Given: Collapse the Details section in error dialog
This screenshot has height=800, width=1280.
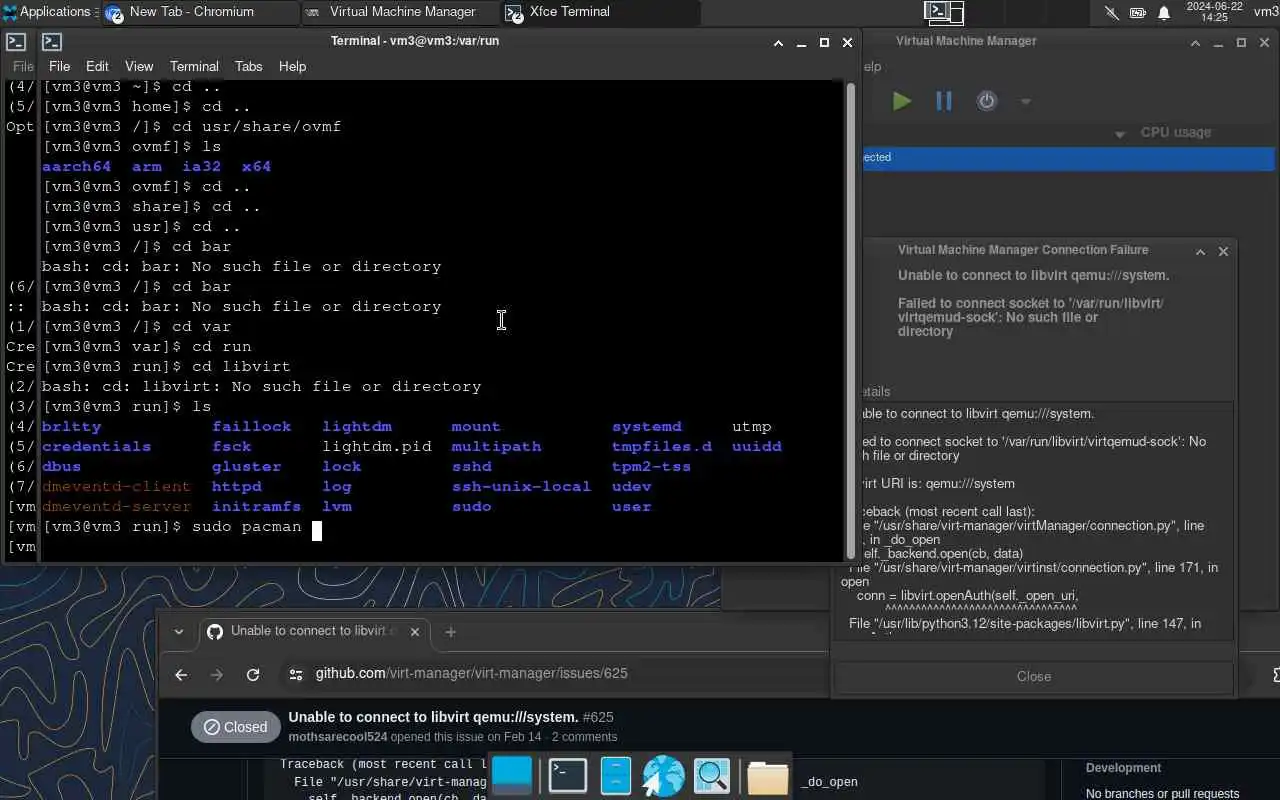Looking at the screenshot, I should click(873, 392).
